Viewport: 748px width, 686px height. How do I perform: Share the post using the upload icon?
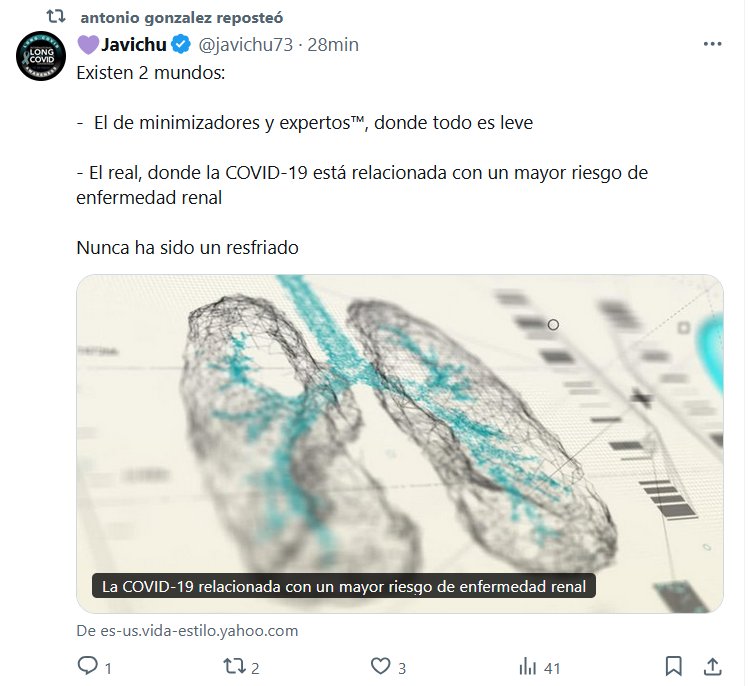pyautogui.click(x=712, y=666)
